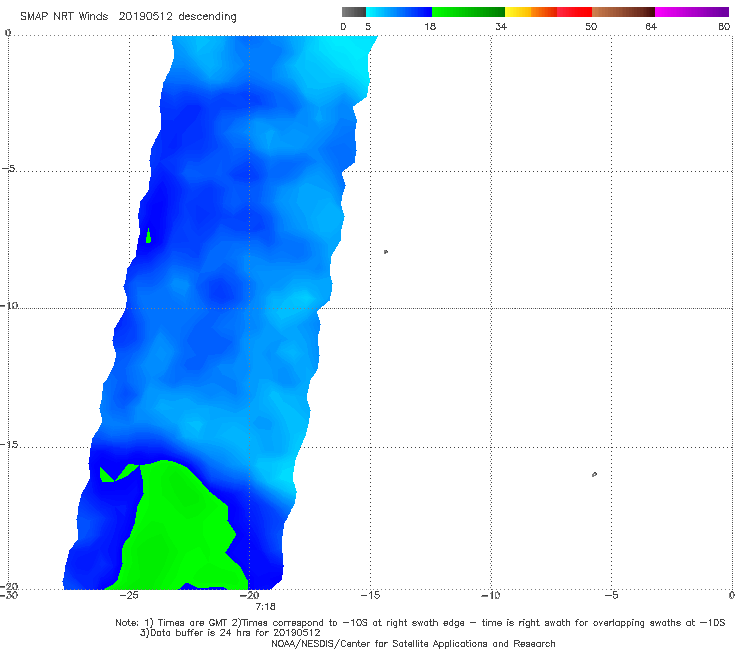The width and height of the screenshot is (740, 650).
Task: Click the swath time label '7:18'
Action: coord(265,606)
